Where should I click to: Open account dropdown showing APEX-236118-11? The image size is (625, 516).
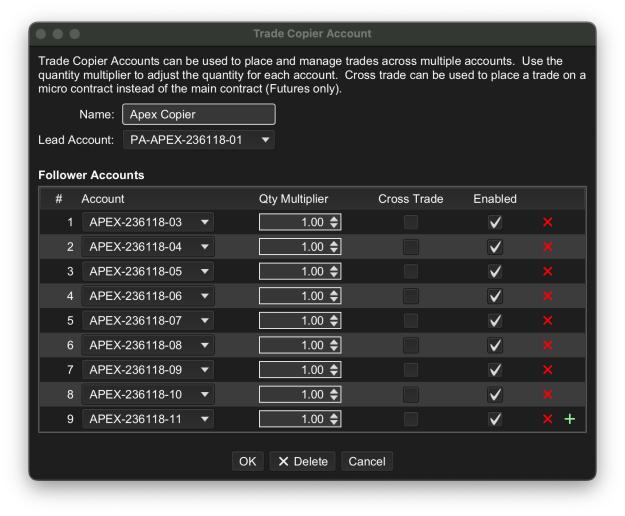148,419
